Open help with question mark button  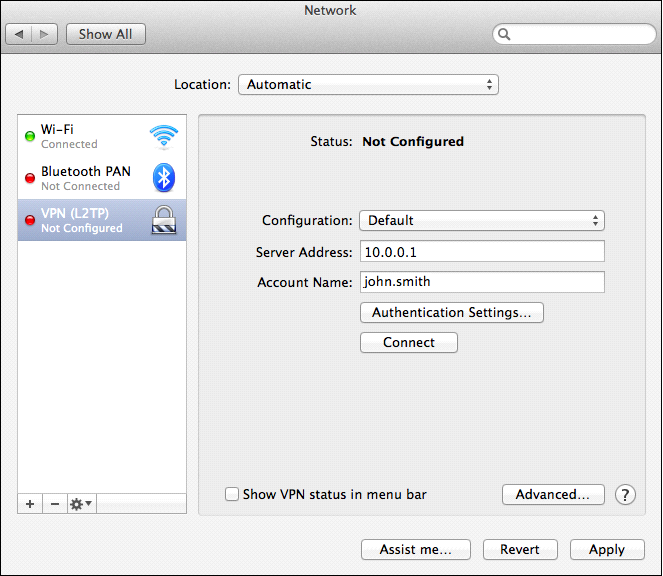(625, 494)
